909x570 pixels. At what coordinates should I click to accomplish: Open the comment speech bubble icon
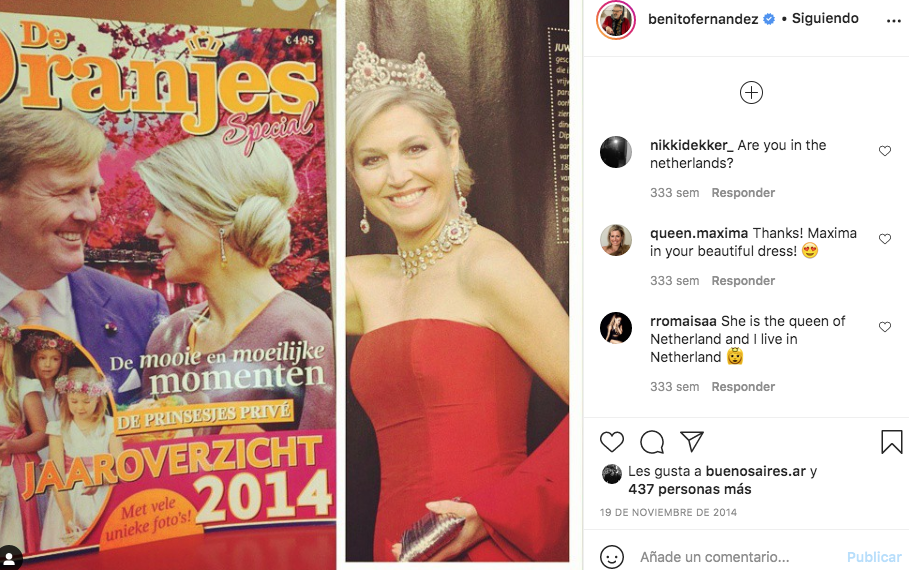coord(652,442)
